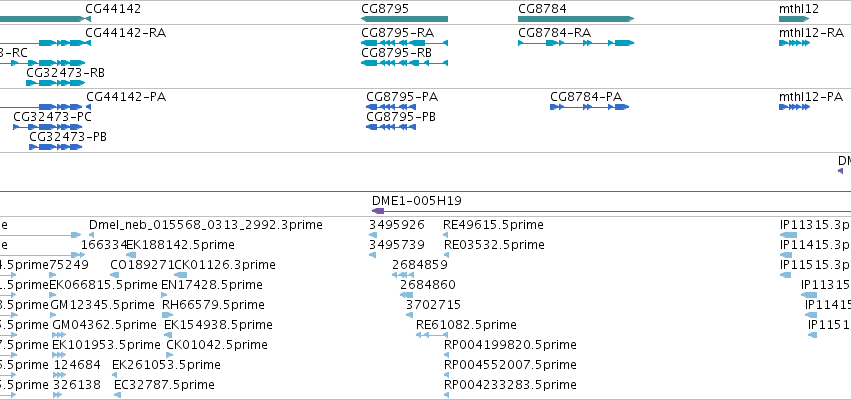Click the CG8784-RA transcript glyph
851x400 pixels.
point(576,43)
